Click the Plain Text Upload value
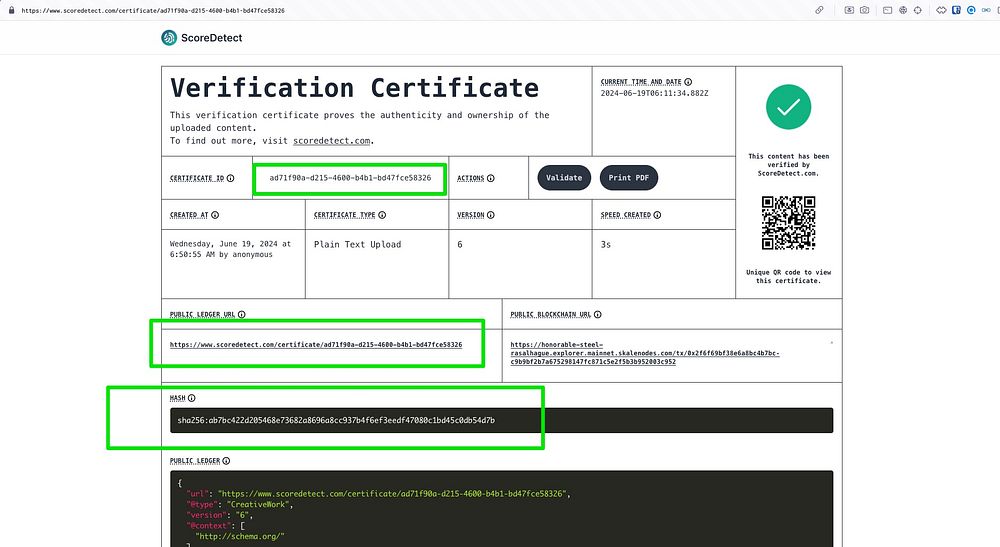 coord(357,244)
